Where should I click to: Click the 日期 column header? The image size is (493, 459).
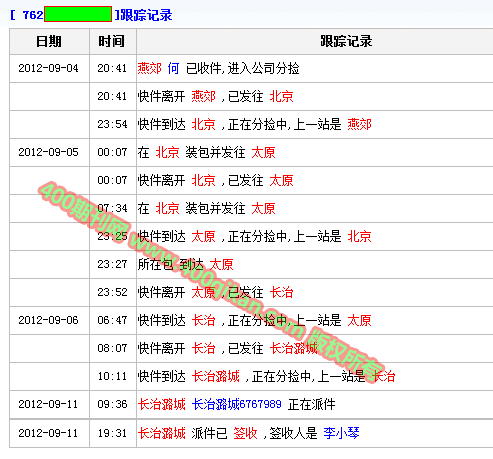(49, 42)
